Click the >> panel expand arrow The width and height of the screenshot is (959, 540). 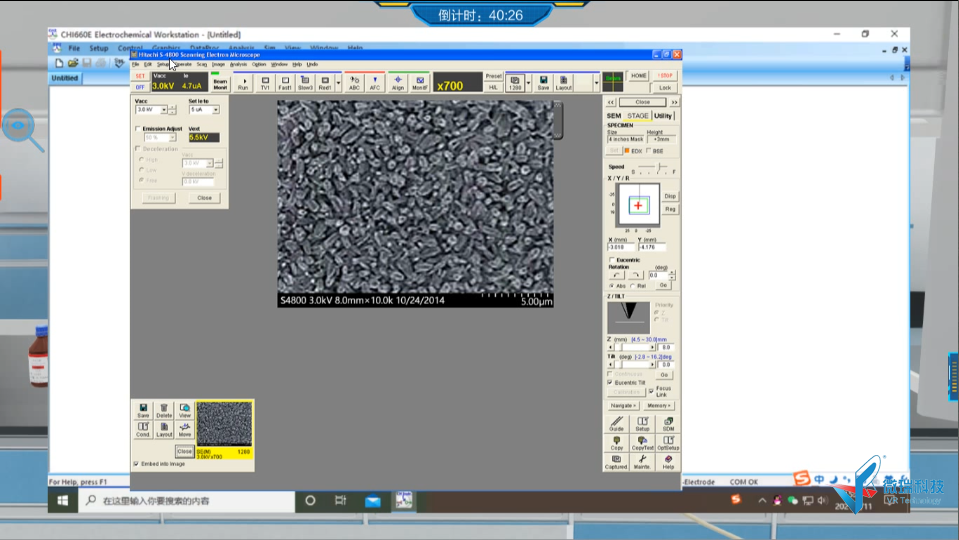pos(674,102)
